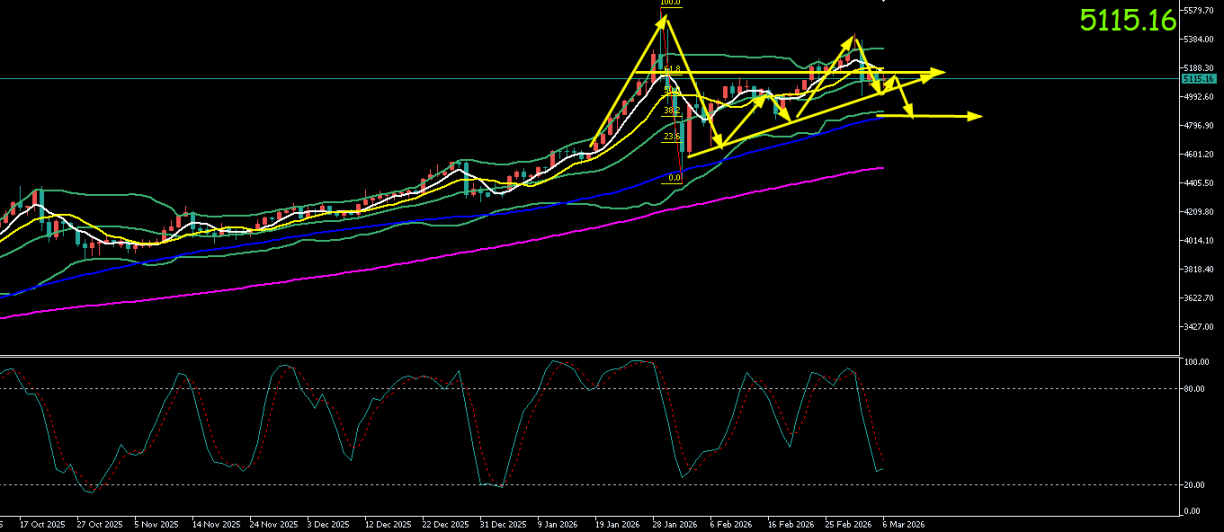
Task: Click the 6 Mar 2026 date label
Action: tap(903, 523)
